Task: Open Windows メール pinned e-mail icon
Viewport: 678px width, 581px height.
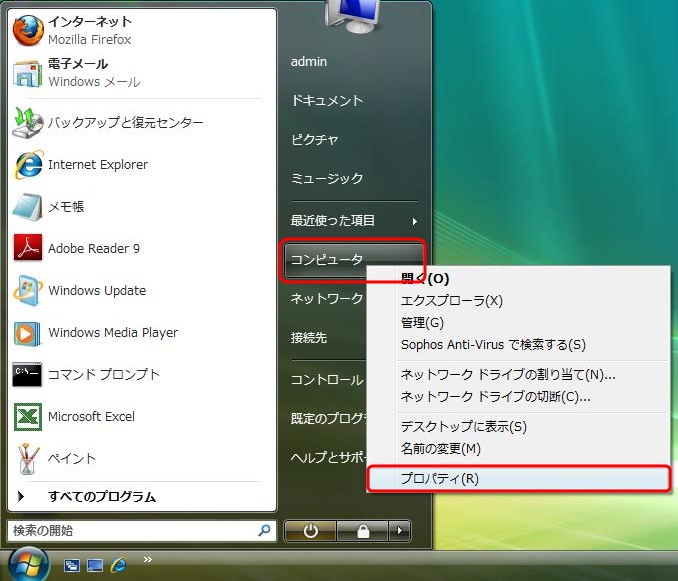Action: click(x=28, y=73)
